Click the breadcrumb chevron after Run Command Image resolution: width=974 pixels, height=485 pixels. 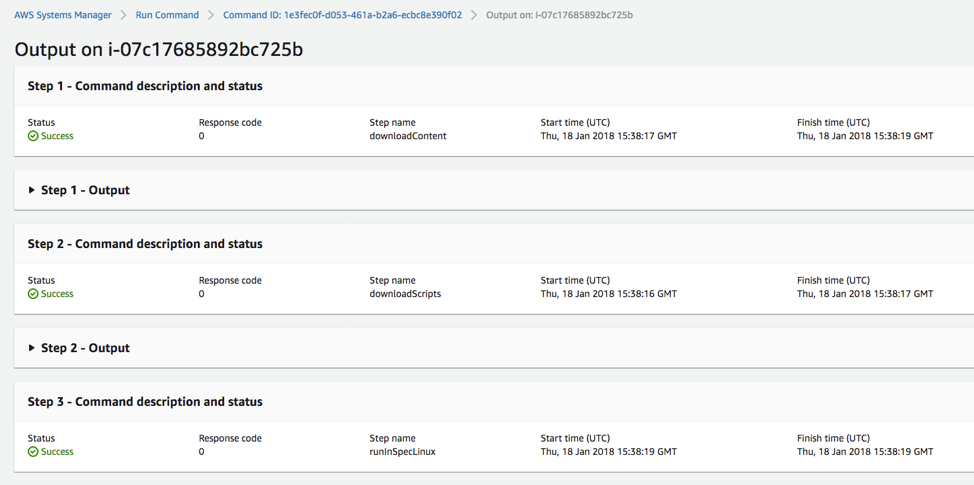coord(211,15)
